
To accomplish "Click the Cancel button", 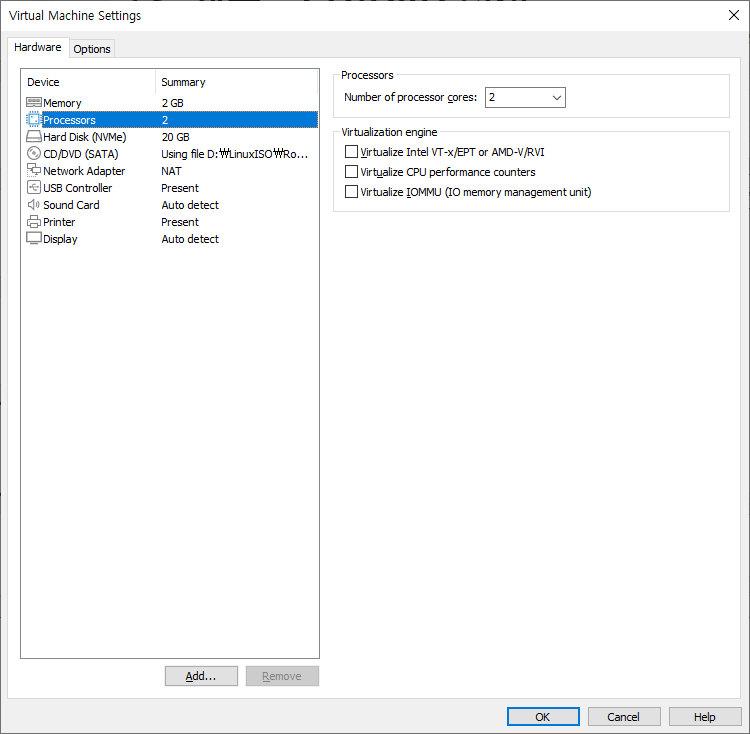I will point(624,716).
